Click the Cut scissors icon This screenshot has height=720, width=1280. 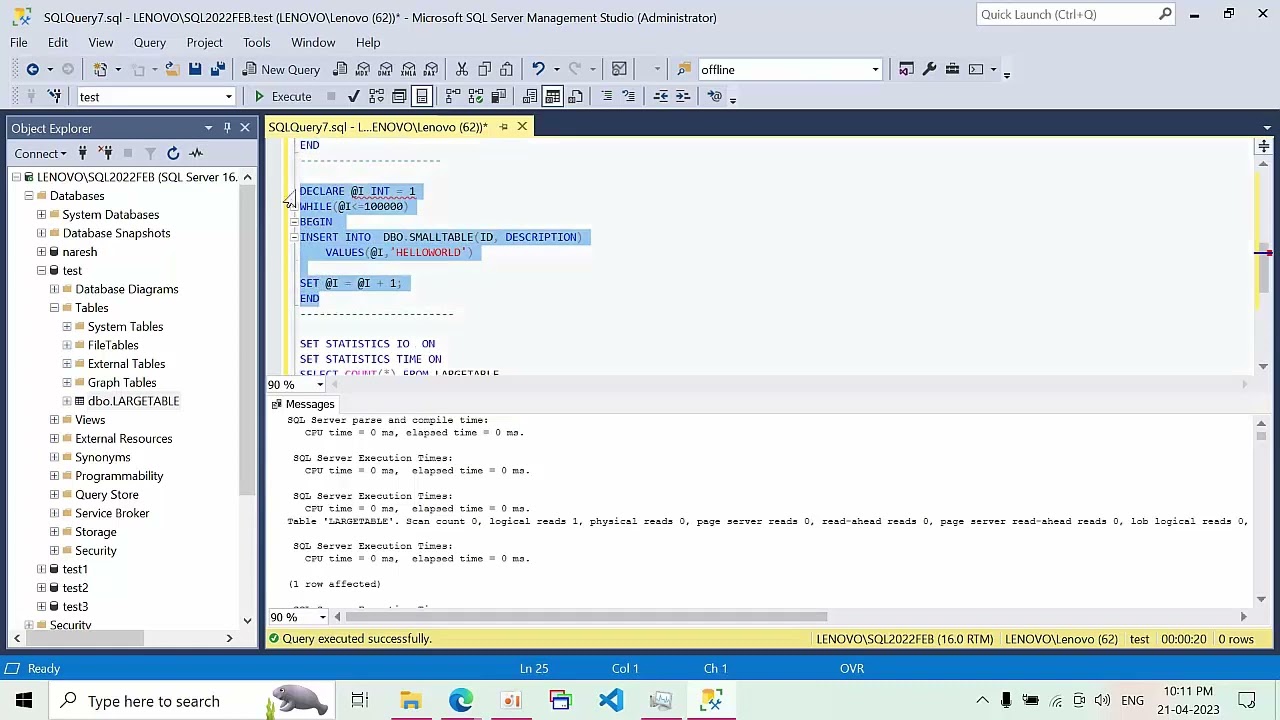pyautogui.click(x=462, y=69)
